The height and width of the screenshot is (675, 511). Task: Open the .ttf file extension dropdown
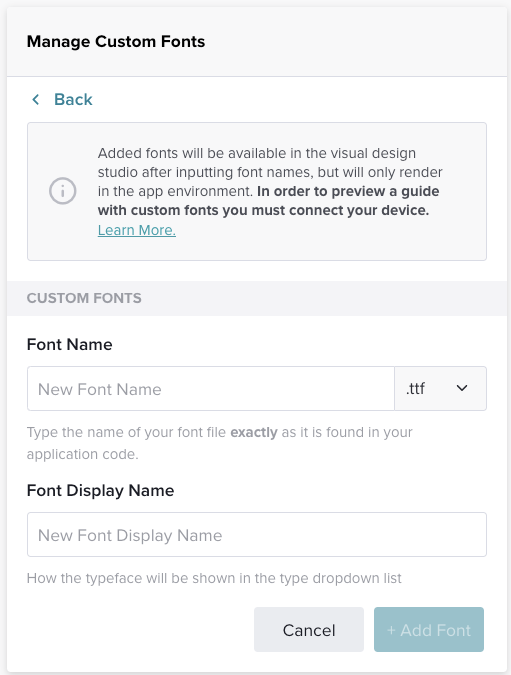440,388
